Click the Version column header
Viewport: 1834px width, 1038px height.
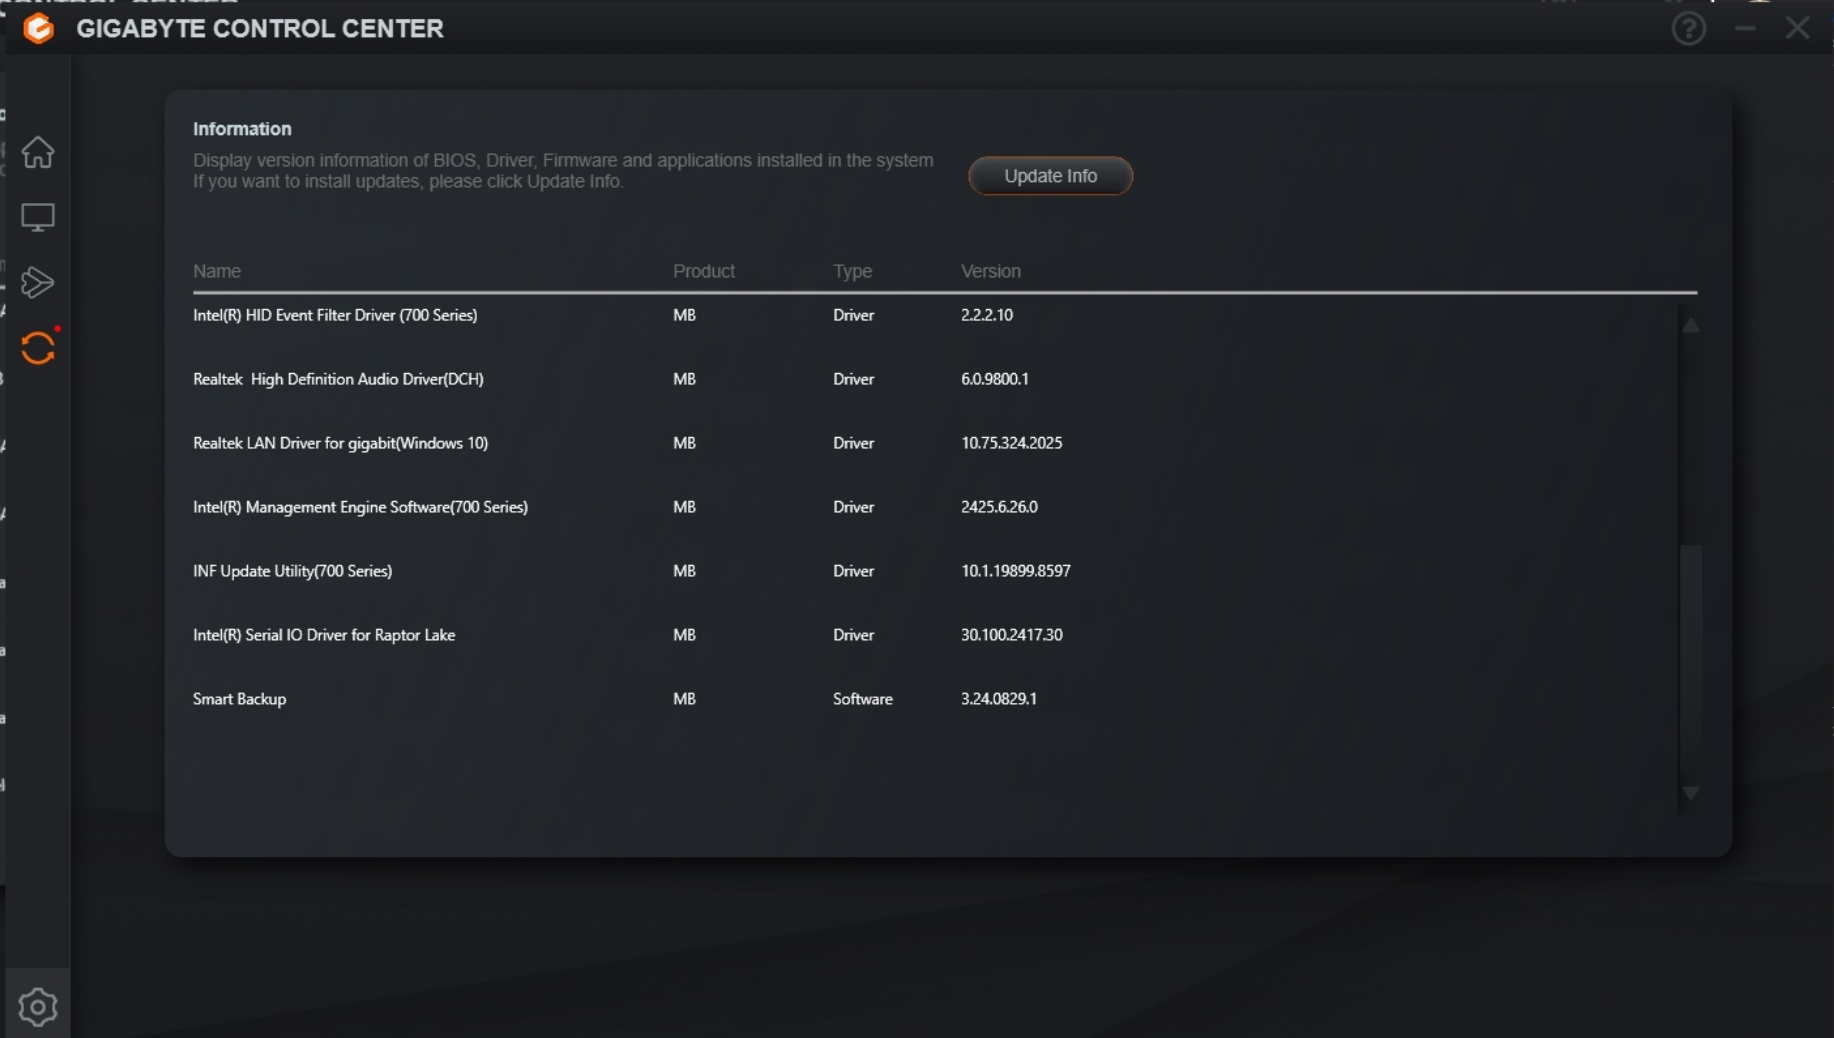pos(990,271)
